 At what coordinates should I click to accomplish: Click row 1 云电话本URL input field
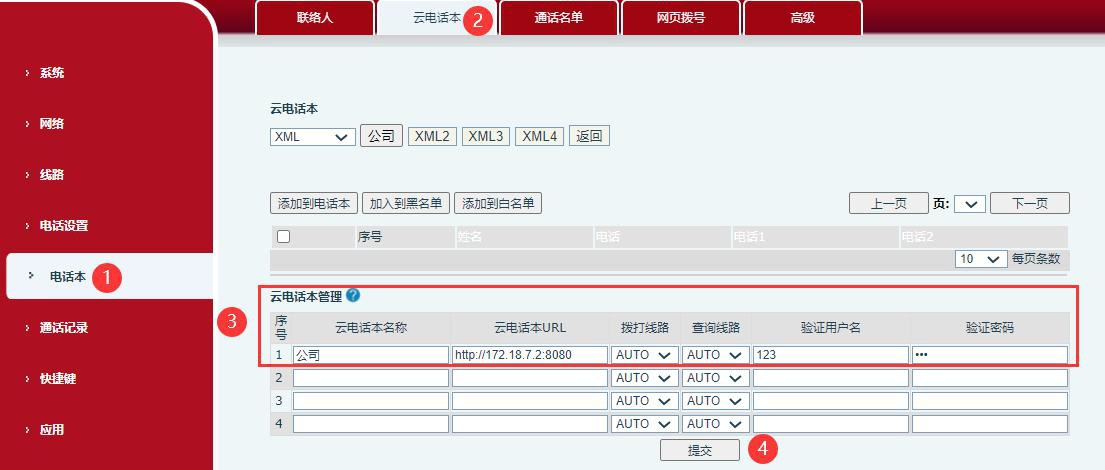pyautogui.click(x=529, y=355)
